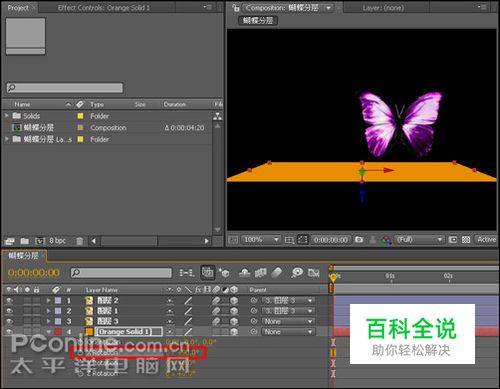Click the 8 bpc color depth button
The height and width of the screenshot is (389, 500).
[57, 241]
